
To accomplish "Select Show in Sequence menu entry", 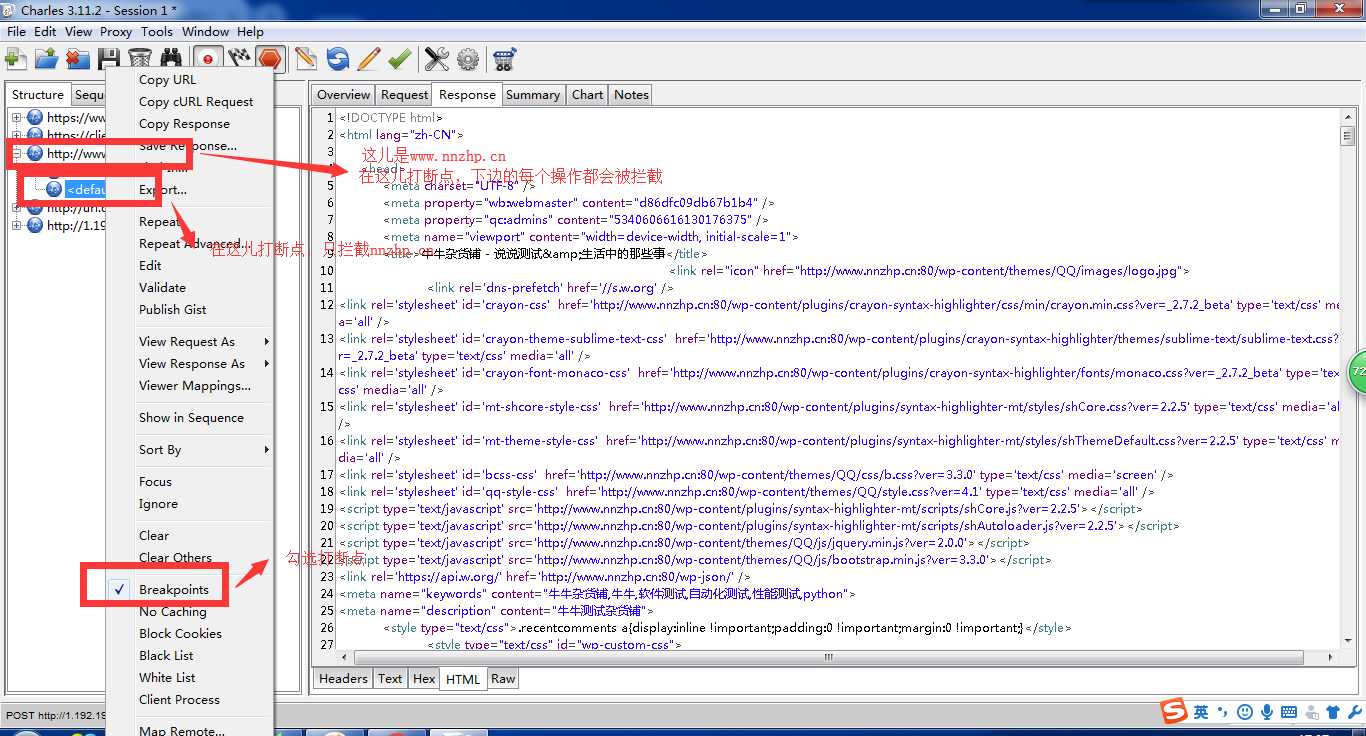I will tap(191, 417).
